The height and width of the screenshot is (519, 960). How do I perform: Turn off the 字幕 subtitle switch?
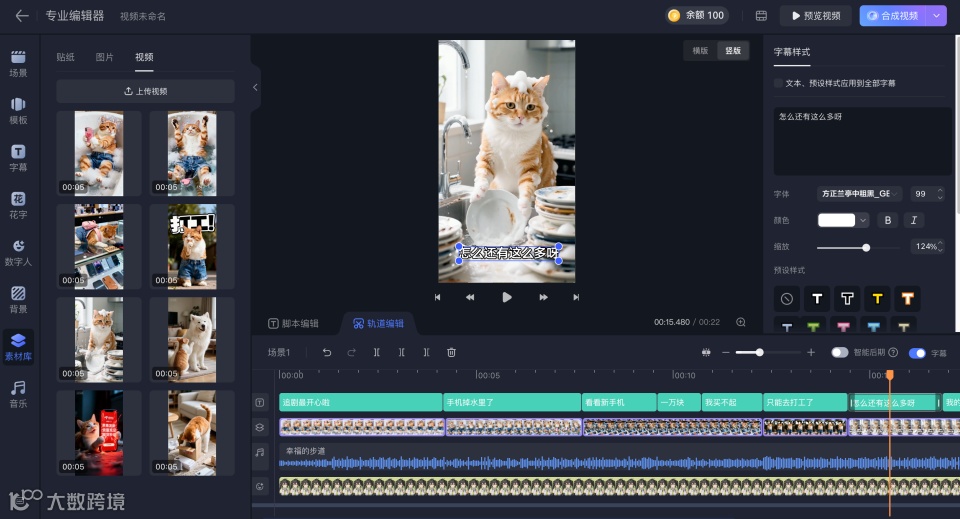pyautogui.click(x=916, y=352)
